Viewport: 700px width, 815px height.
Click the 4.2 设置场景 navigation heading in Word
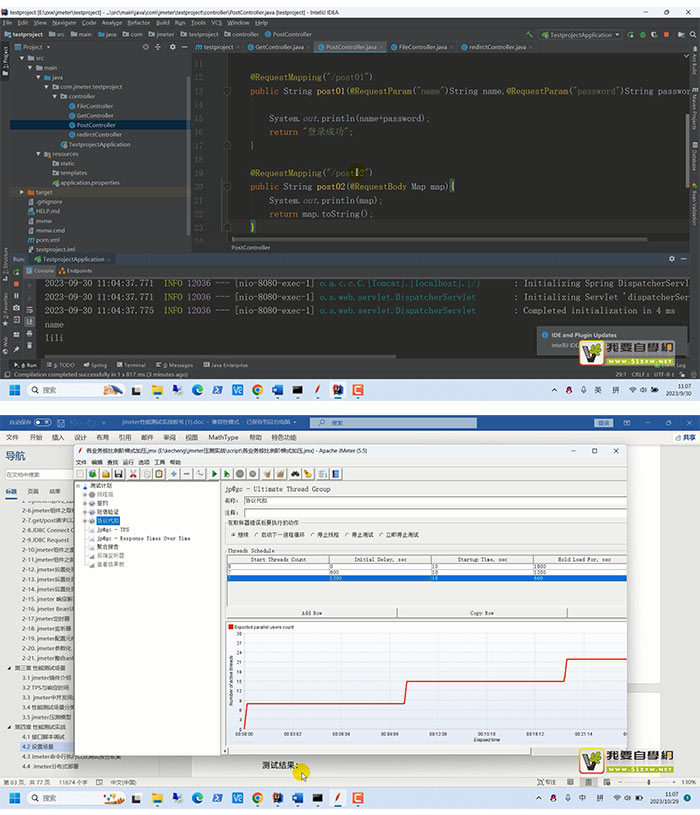tap(38, 746)
